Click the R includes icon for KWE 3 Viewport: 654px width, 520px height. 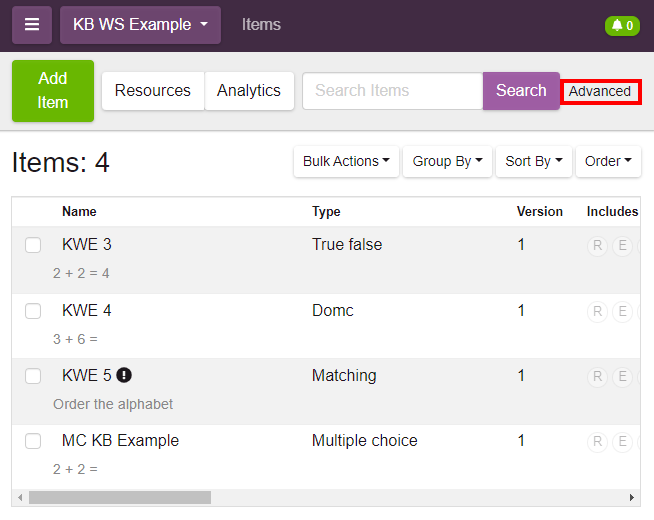(x=597, y=246)
